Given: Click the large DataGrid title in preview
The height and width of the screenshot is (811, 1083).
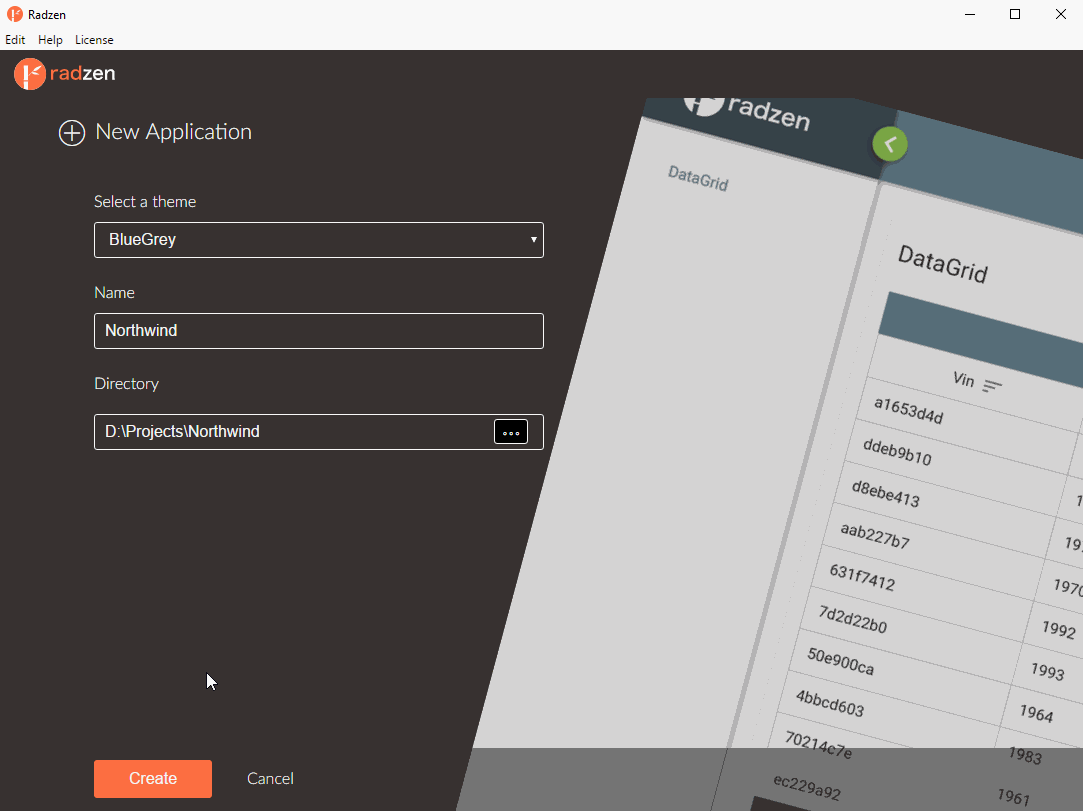Looking at the screenshot, I should (942, 265).
